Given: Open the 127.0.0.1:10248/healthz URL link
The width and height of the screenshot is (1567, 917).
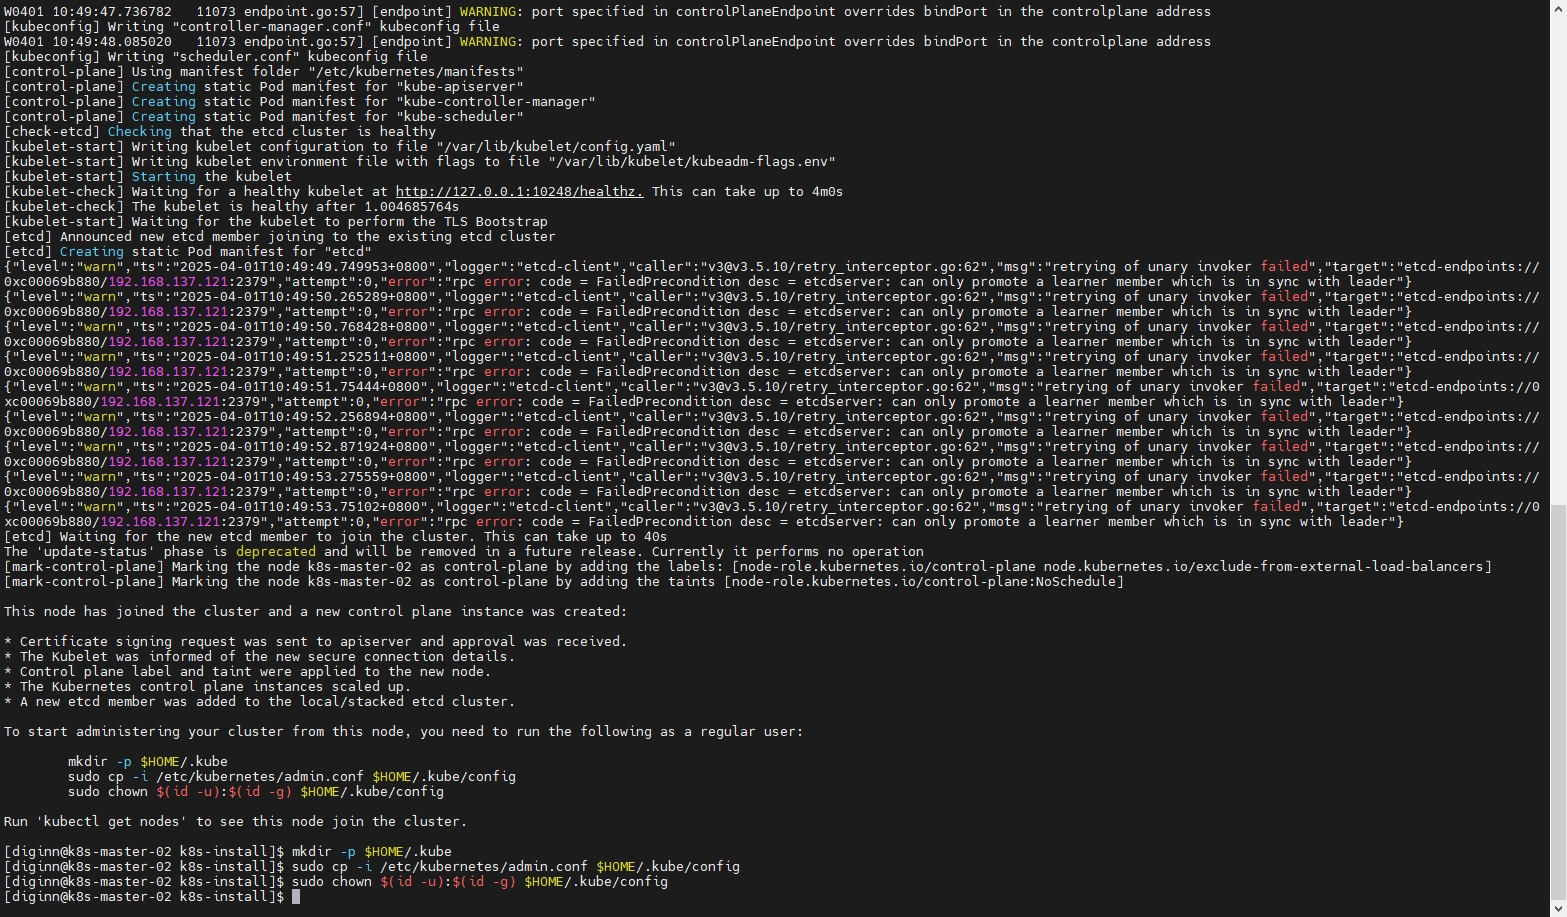Looking at the screenshot, I should (x=519, y=192).
